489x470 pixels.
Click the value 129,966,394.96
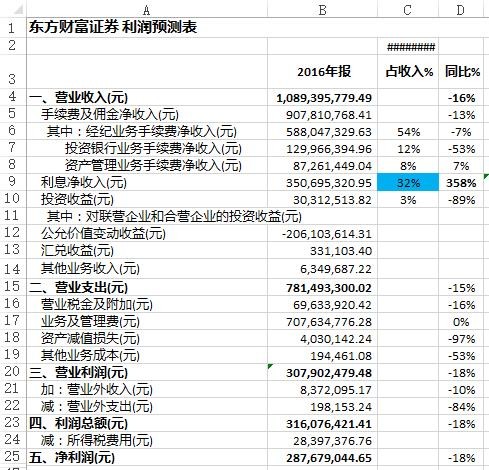coord(322,149)
